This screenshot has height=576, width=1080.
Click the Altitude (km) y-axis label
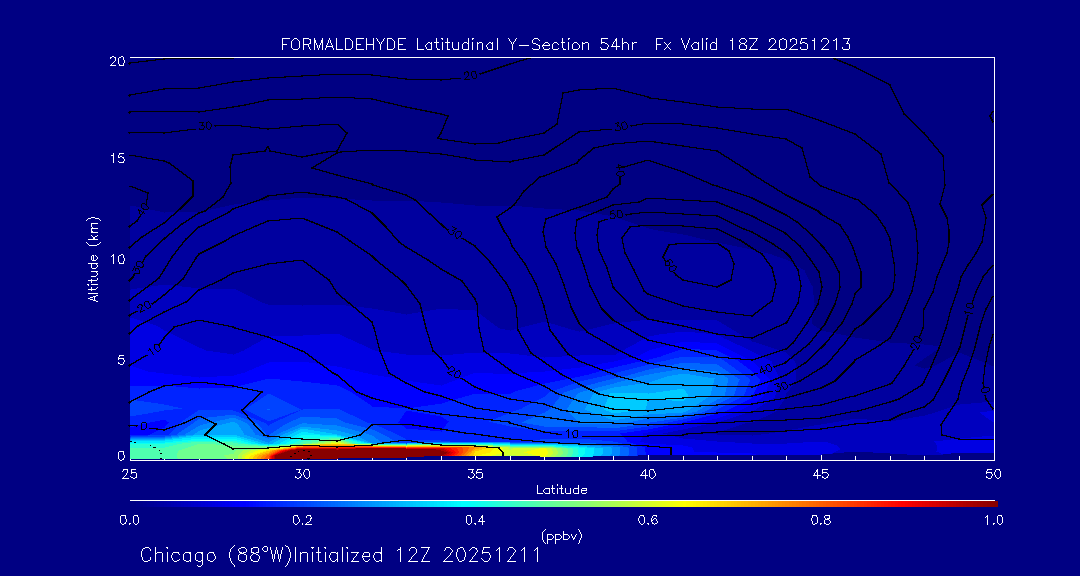coord(94,259)
